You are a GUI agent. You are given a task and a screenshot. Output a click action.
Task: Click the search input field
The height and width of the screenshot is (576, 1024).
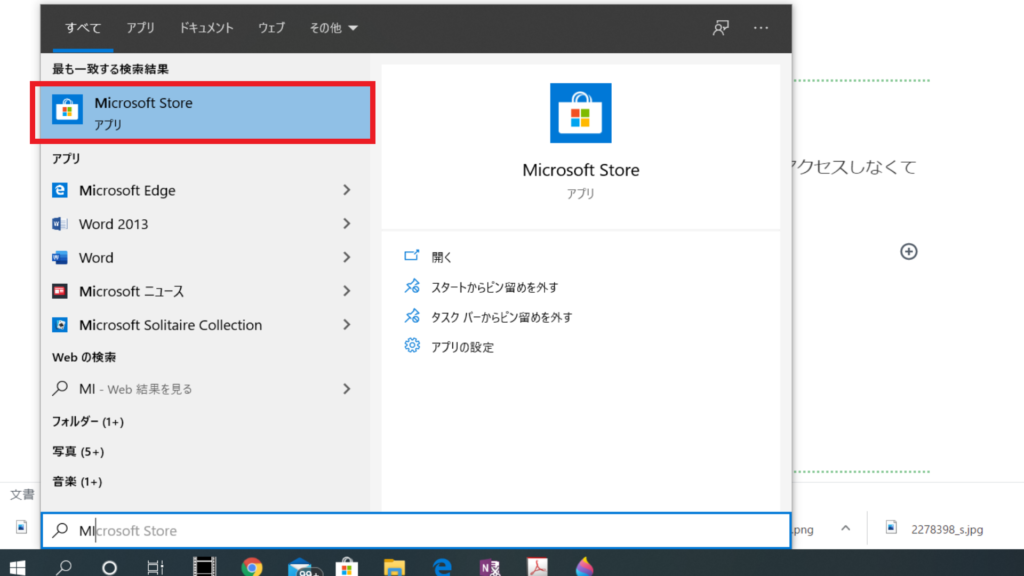pos(416,530)
